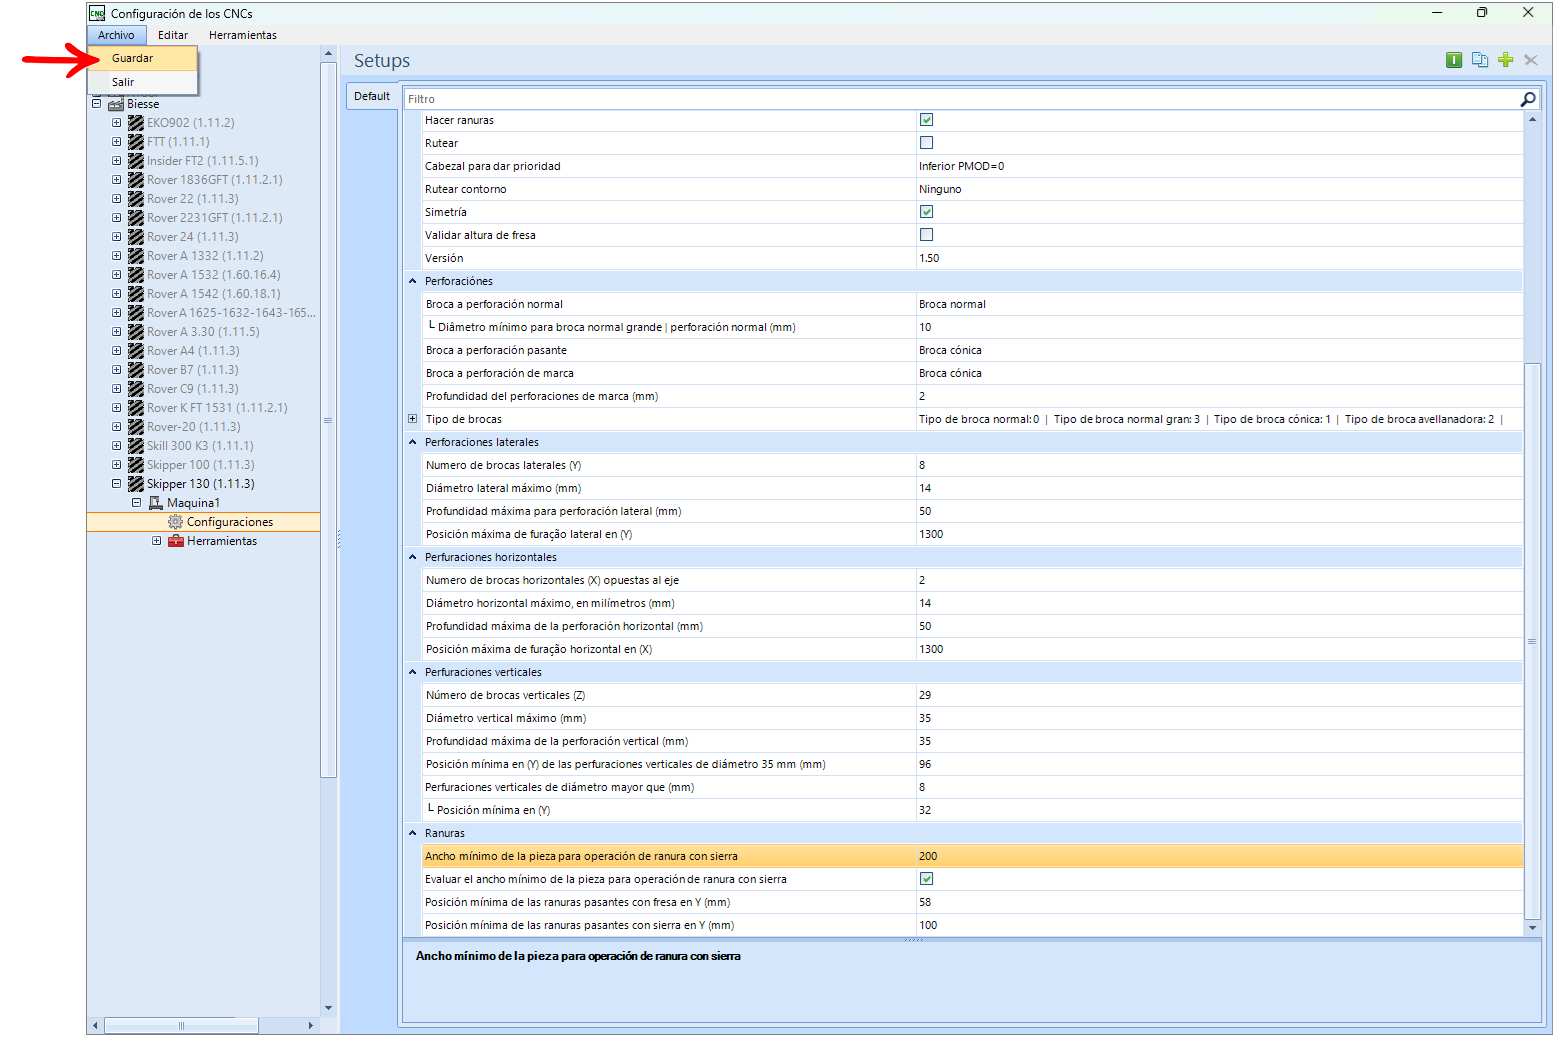Click Cabezal para dar prioridad value field
The height and width of the screenshot is (1044, 1554).
(x=1219, y=166)
